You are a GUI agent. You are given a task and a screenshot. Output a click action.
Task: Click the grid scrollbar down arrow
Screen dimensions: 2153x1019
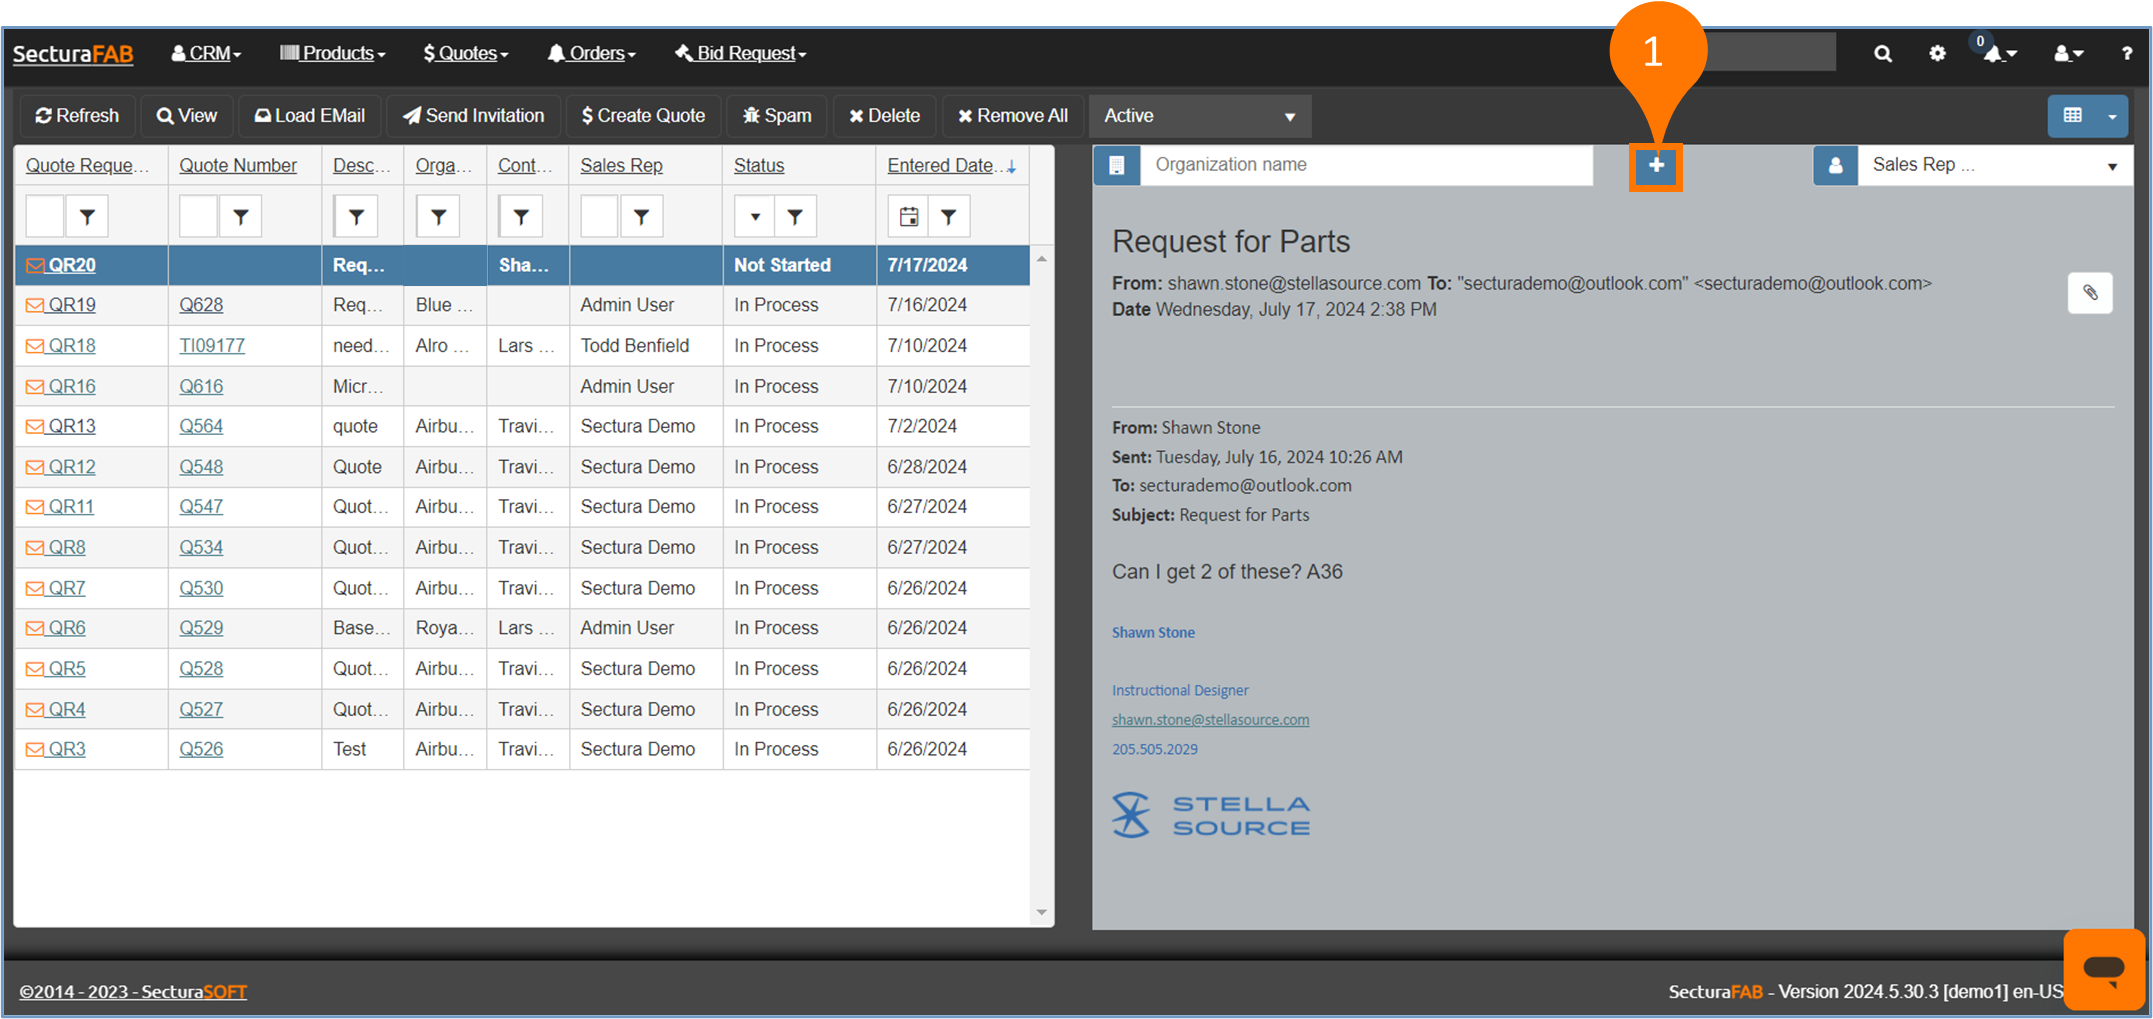coord(1042,912)
